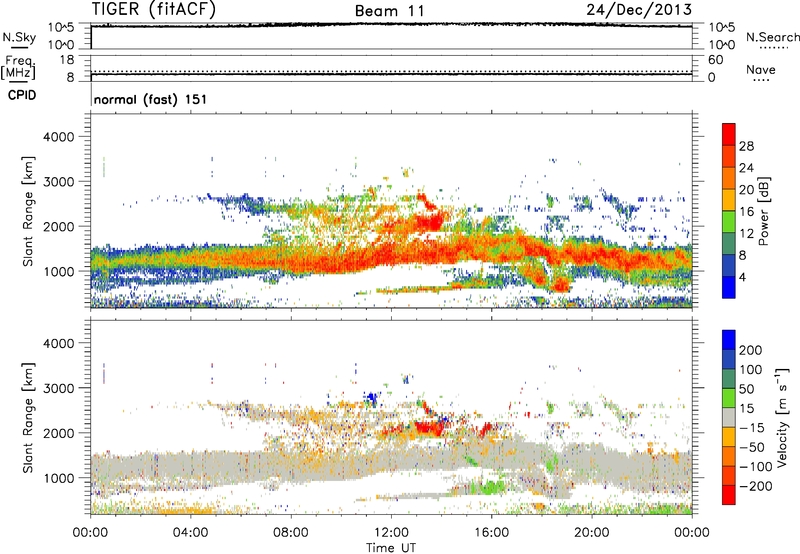Click the '20:00' time axis label
Image resolution: width=800 pixels, height=554 pixels.
tap(591, 533)
